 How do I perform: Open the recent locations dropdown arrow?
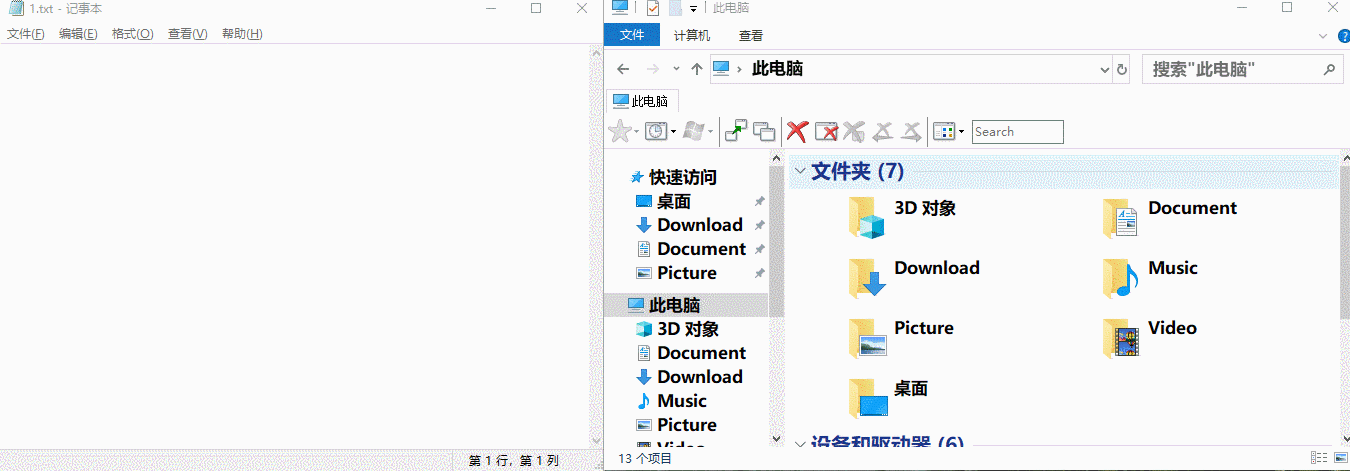point(677,69)
